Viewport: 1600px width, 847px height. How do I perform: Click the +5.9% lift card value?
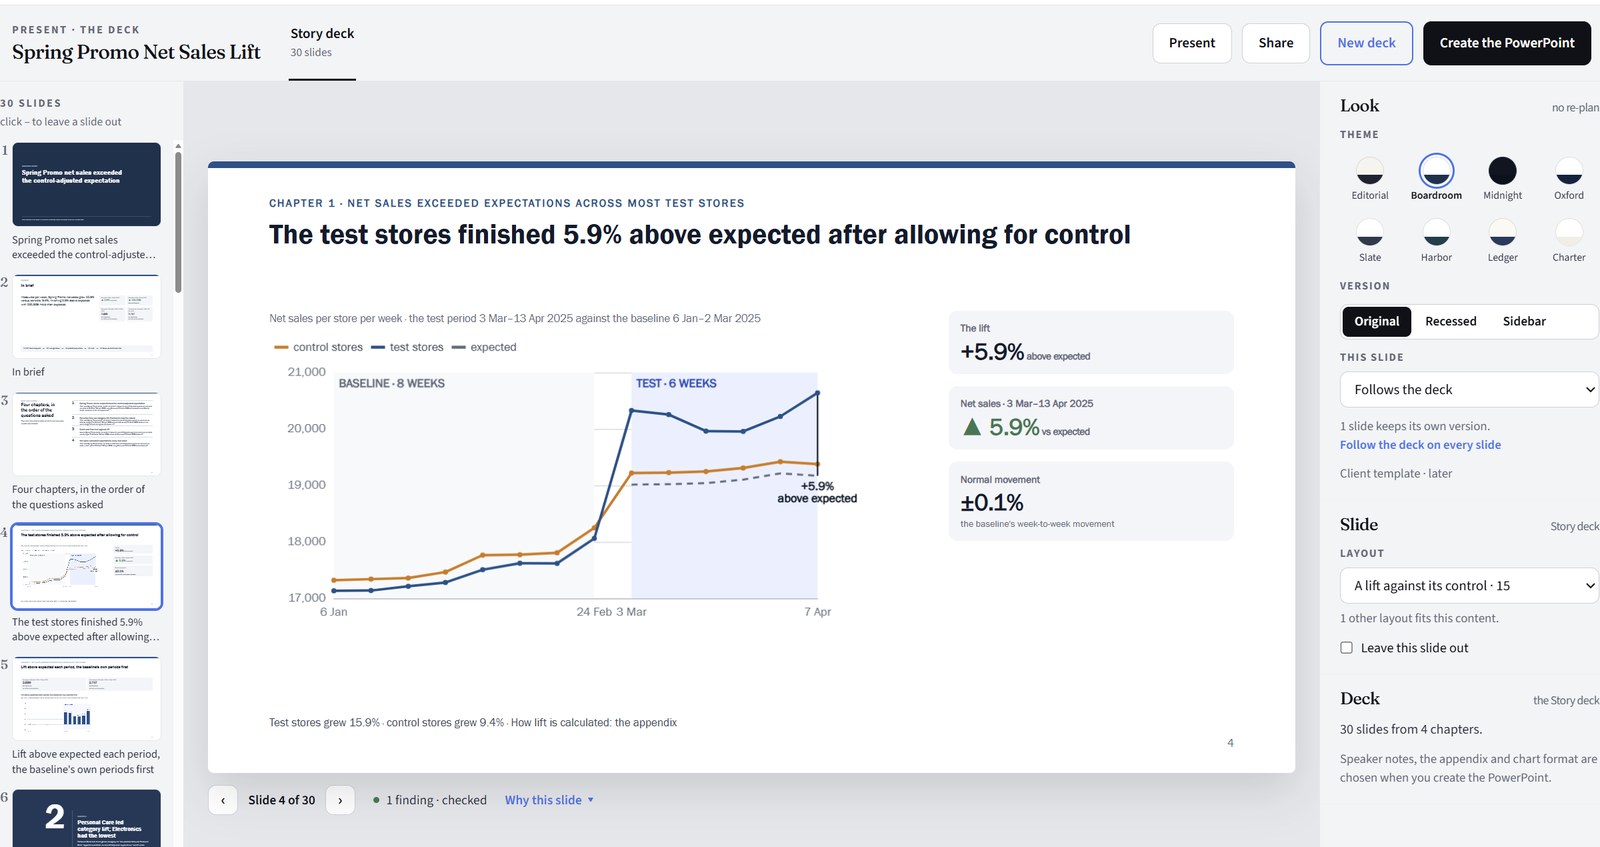point(991,352)
